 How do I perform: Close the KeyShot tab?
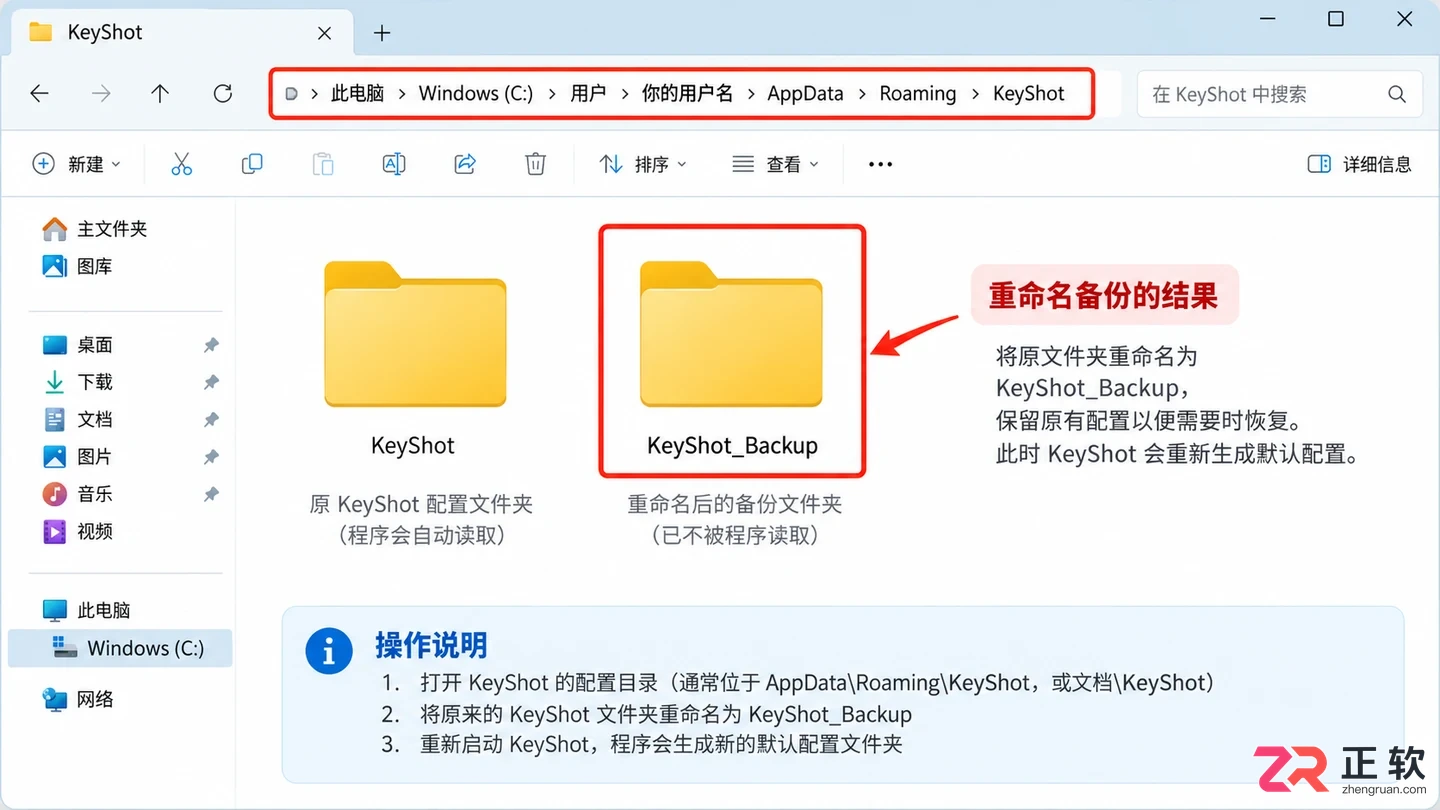(324, 33)
